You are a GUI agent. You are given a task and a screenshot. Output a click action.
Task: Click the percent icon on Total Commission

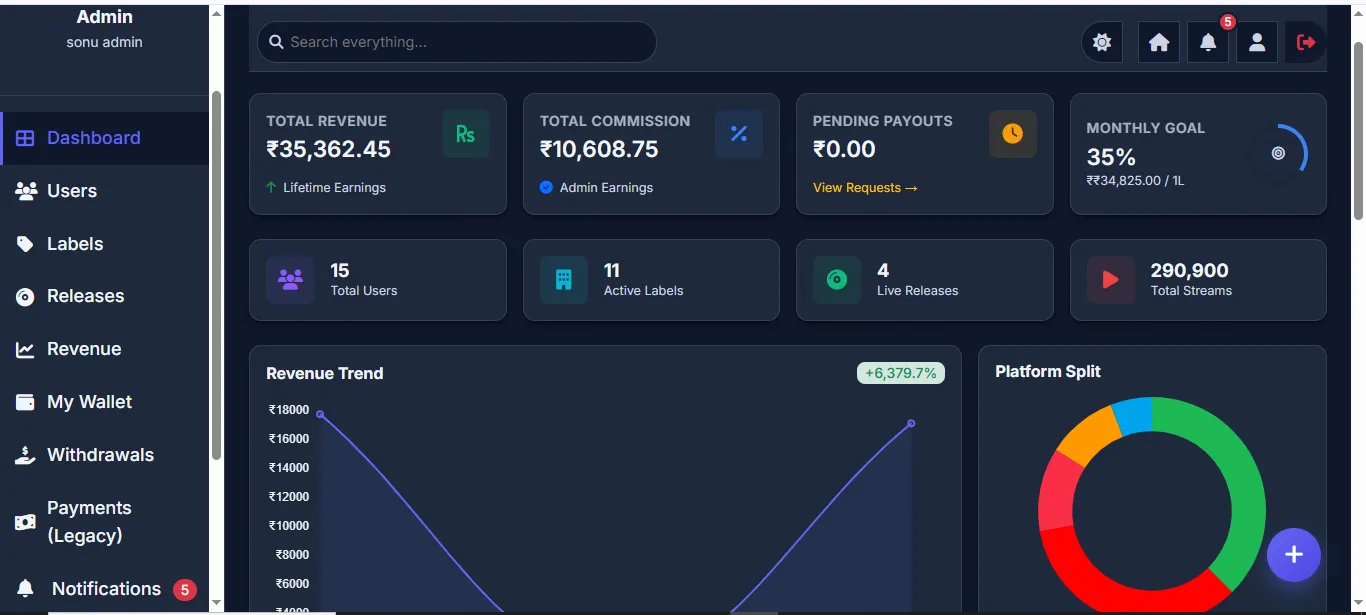(x=739, y=134)
